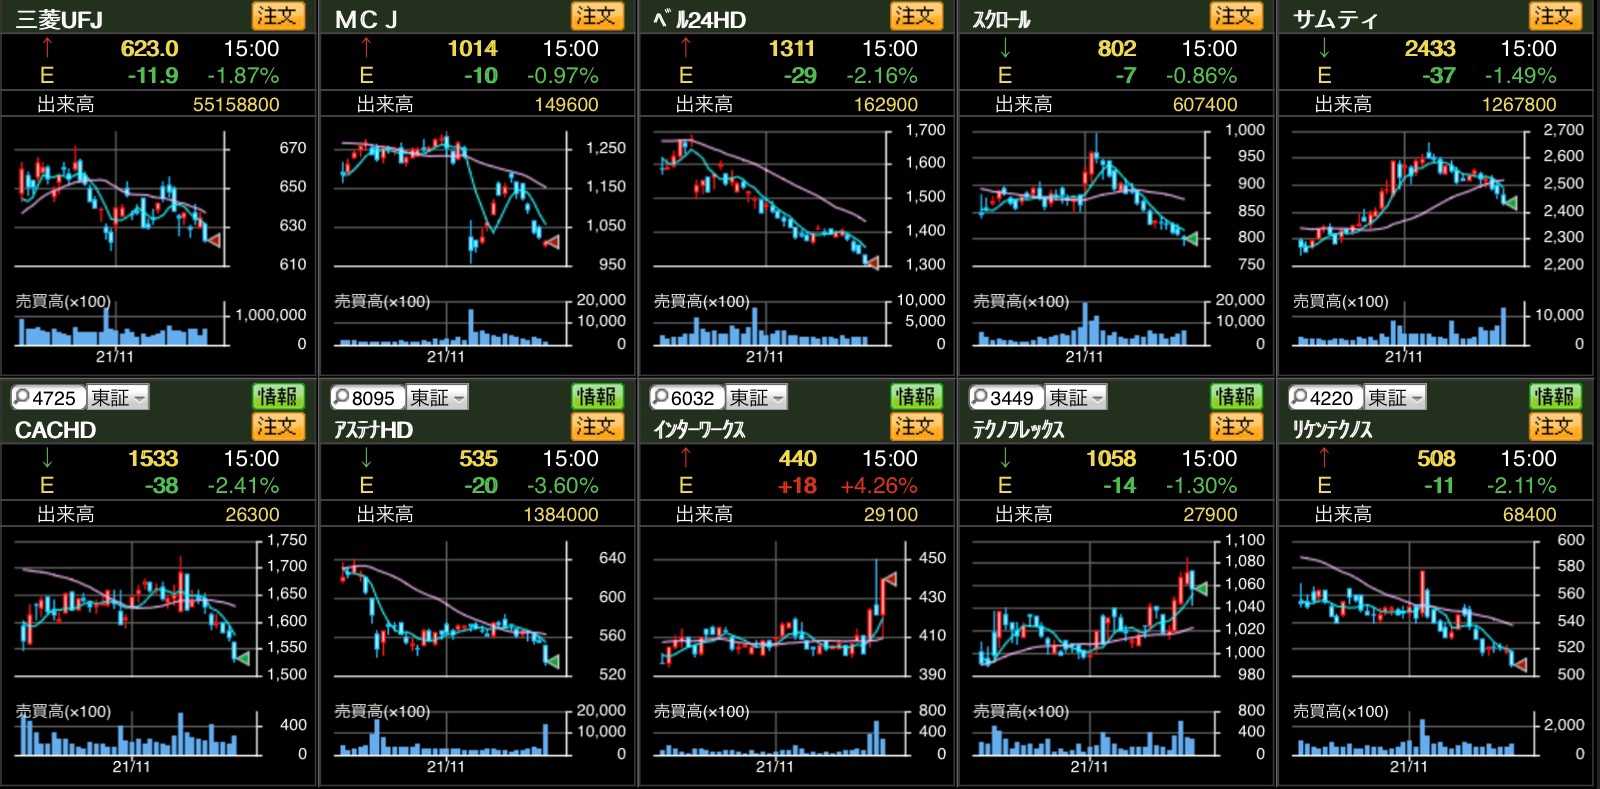Click the code input showing 3449
The height and width of the screenshot is (789, 1600).
click(x=1007, y=398)
